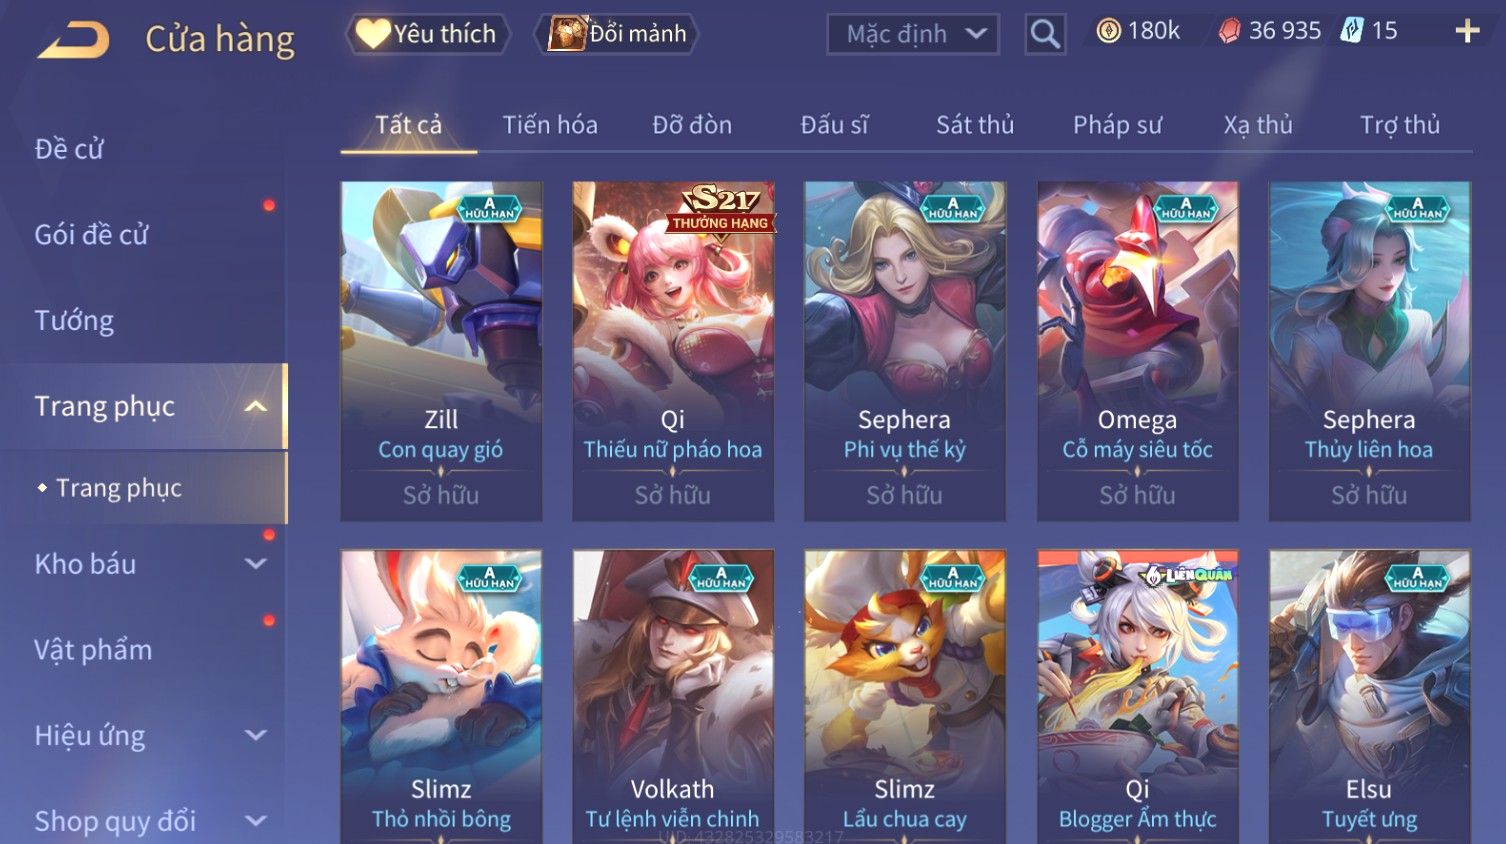The width and height of the screenshot is (1506, 844).
Task: Open the Mặc định sort dropdown
Action: pyautogui.click(x=913, y=34)
